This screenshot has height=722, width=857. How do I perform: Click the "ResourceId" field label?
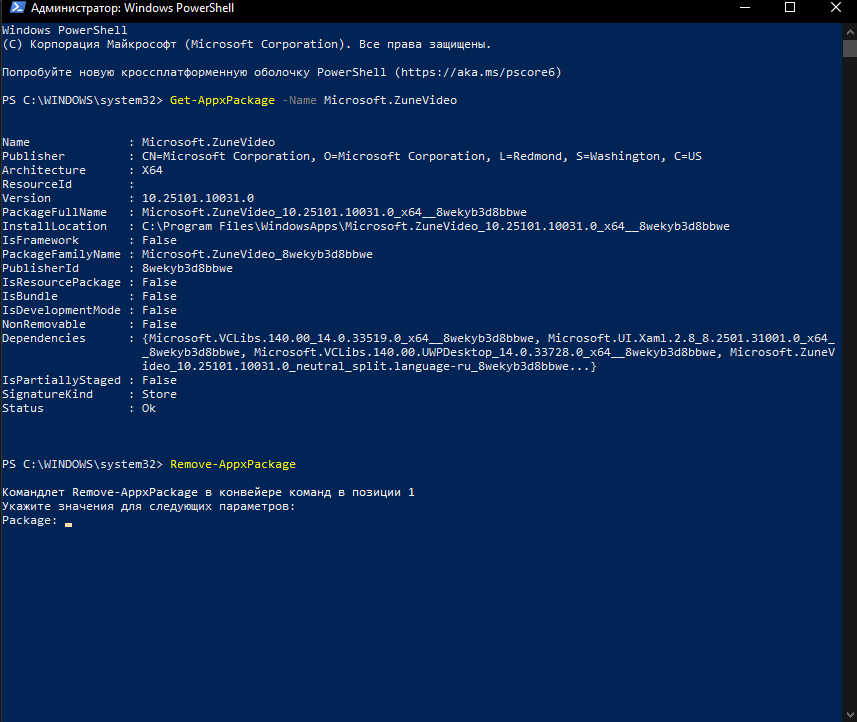pos(37,184)
